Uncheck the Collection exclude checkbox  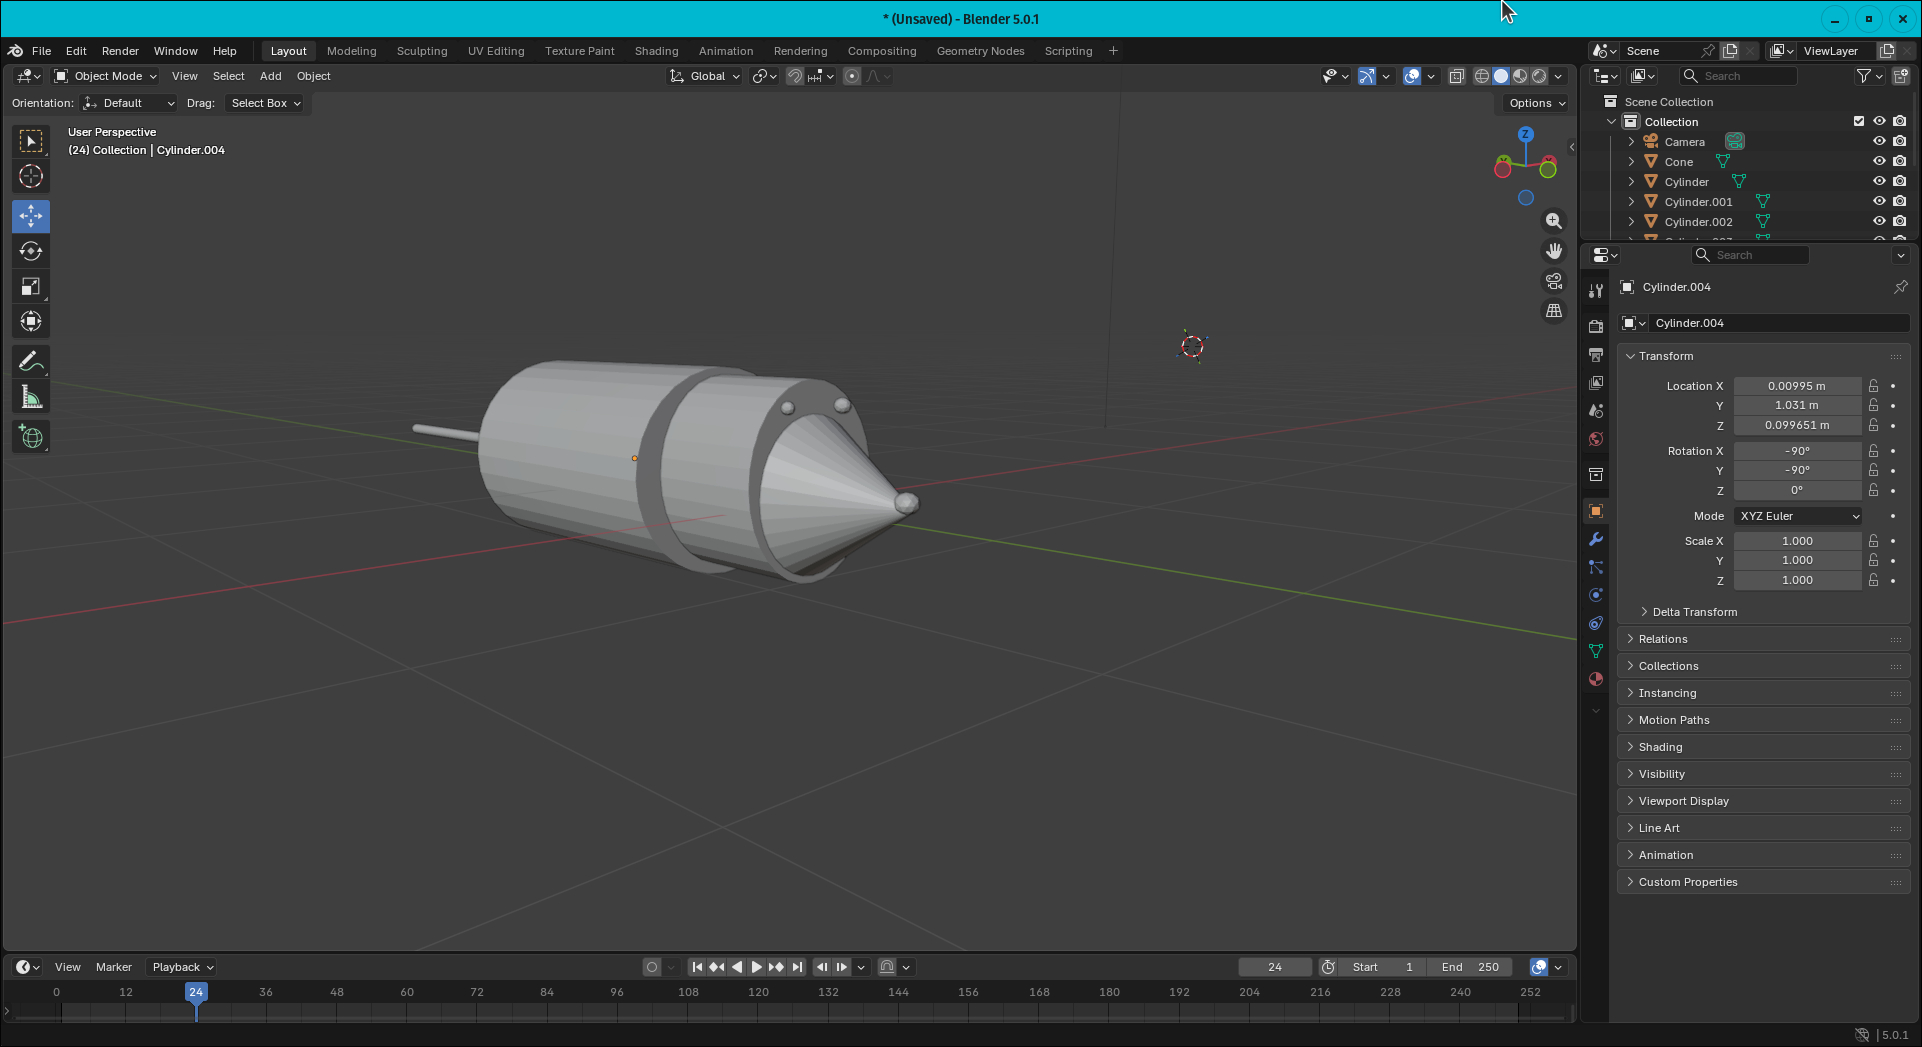coord(1859,121)
